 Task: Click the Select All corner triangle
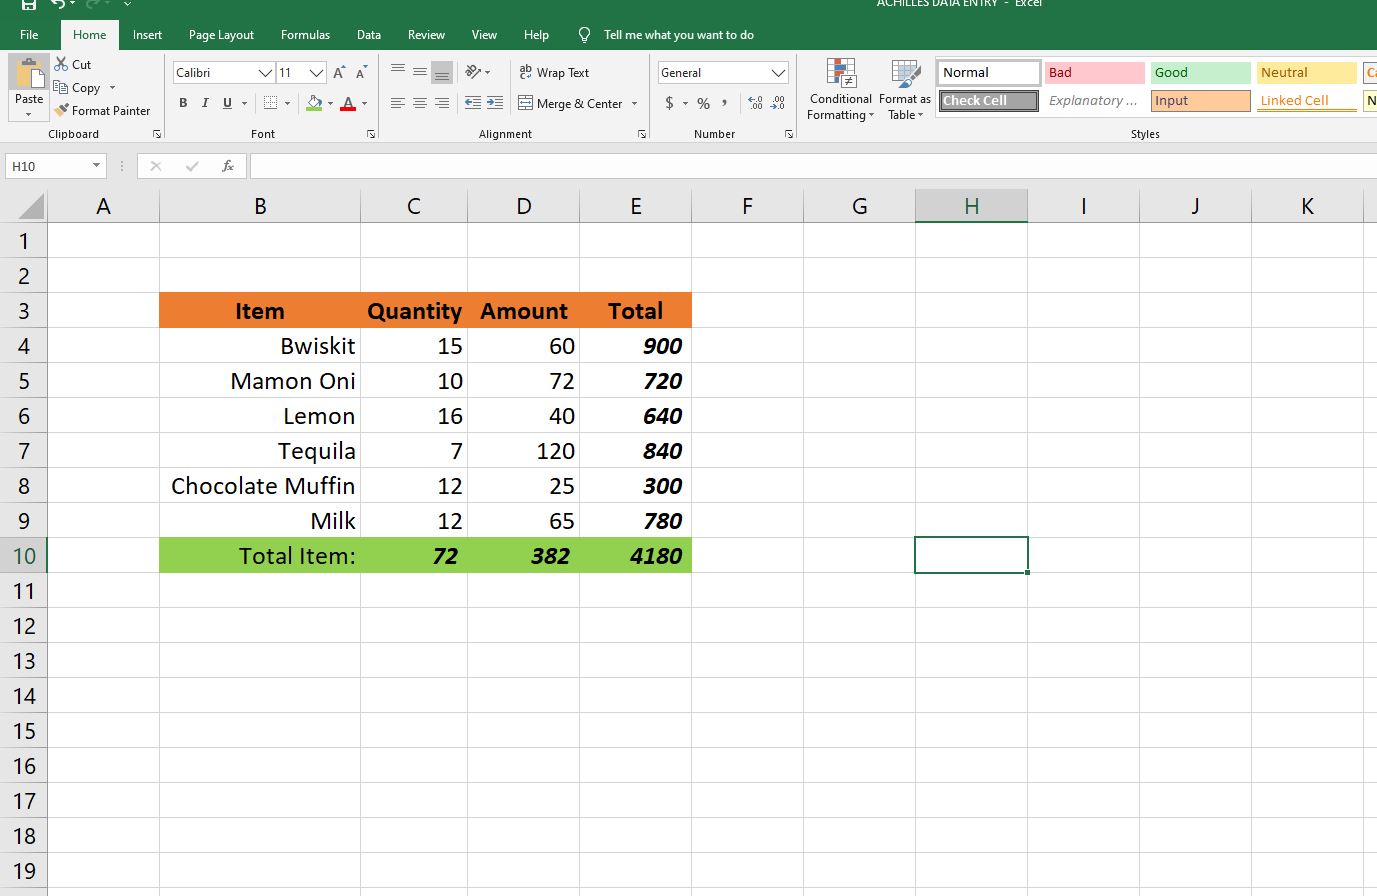[x=31, y=206]
